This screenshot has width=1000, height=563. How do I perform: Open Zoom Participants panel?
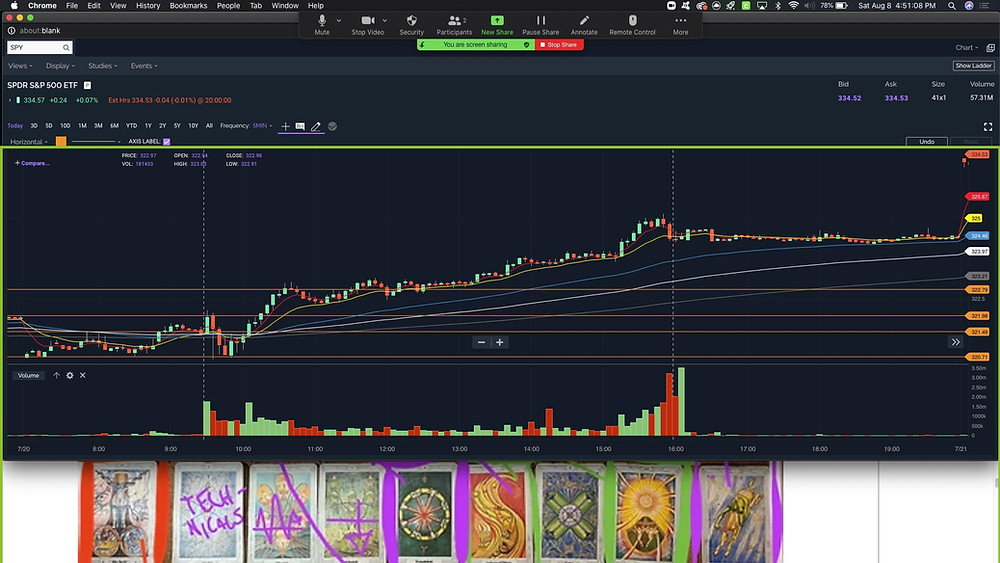point(454,25)
